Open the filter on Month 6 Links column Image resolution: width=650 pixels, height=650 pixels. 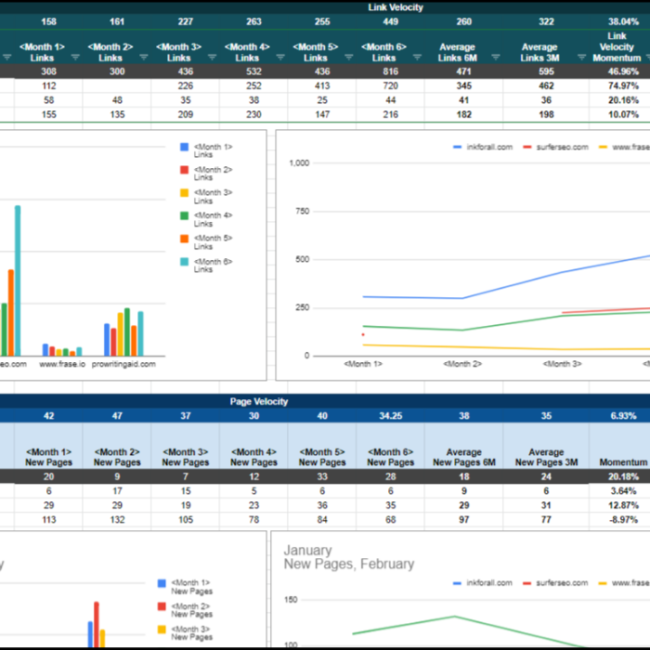(417, 57)
